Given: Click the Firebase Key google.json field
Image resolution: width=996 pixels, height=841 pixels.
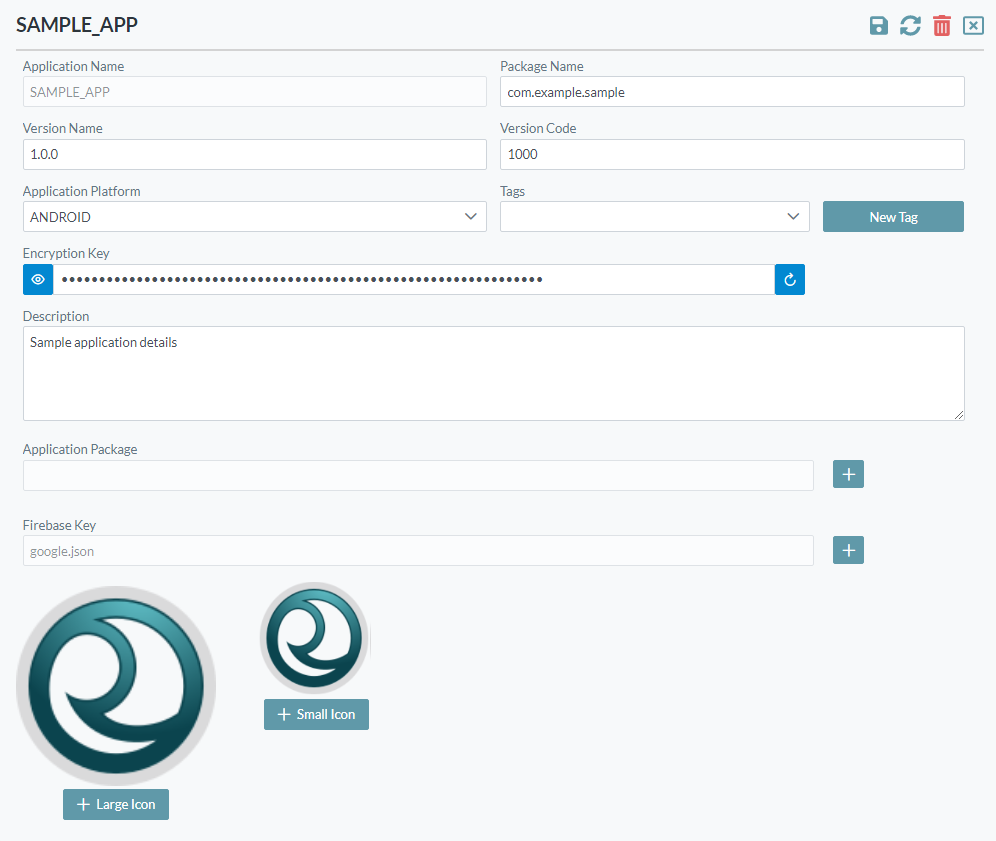Looking at the screenshot, I should click(418, 551).
